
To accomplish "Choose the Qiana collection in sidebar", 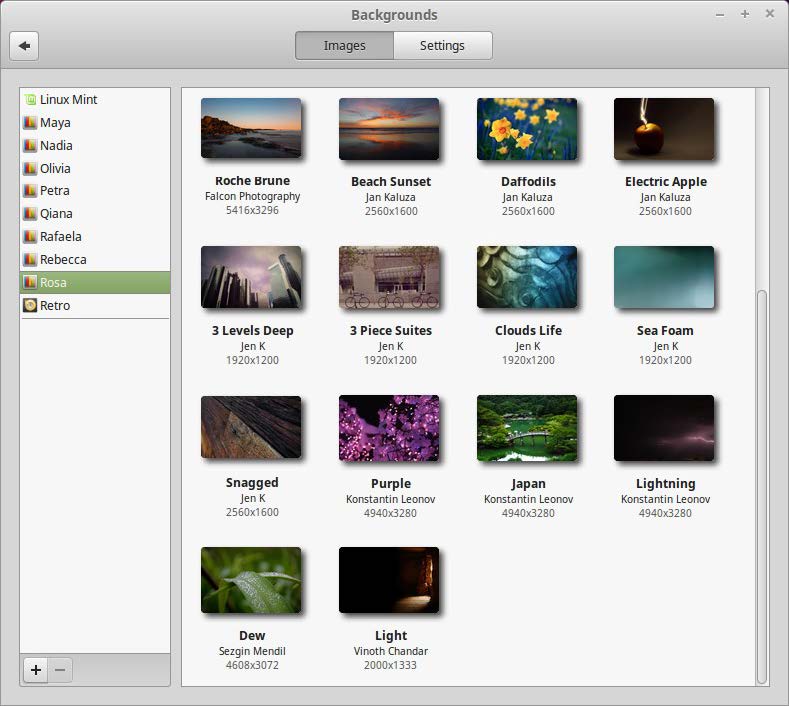I will (56, 214).
